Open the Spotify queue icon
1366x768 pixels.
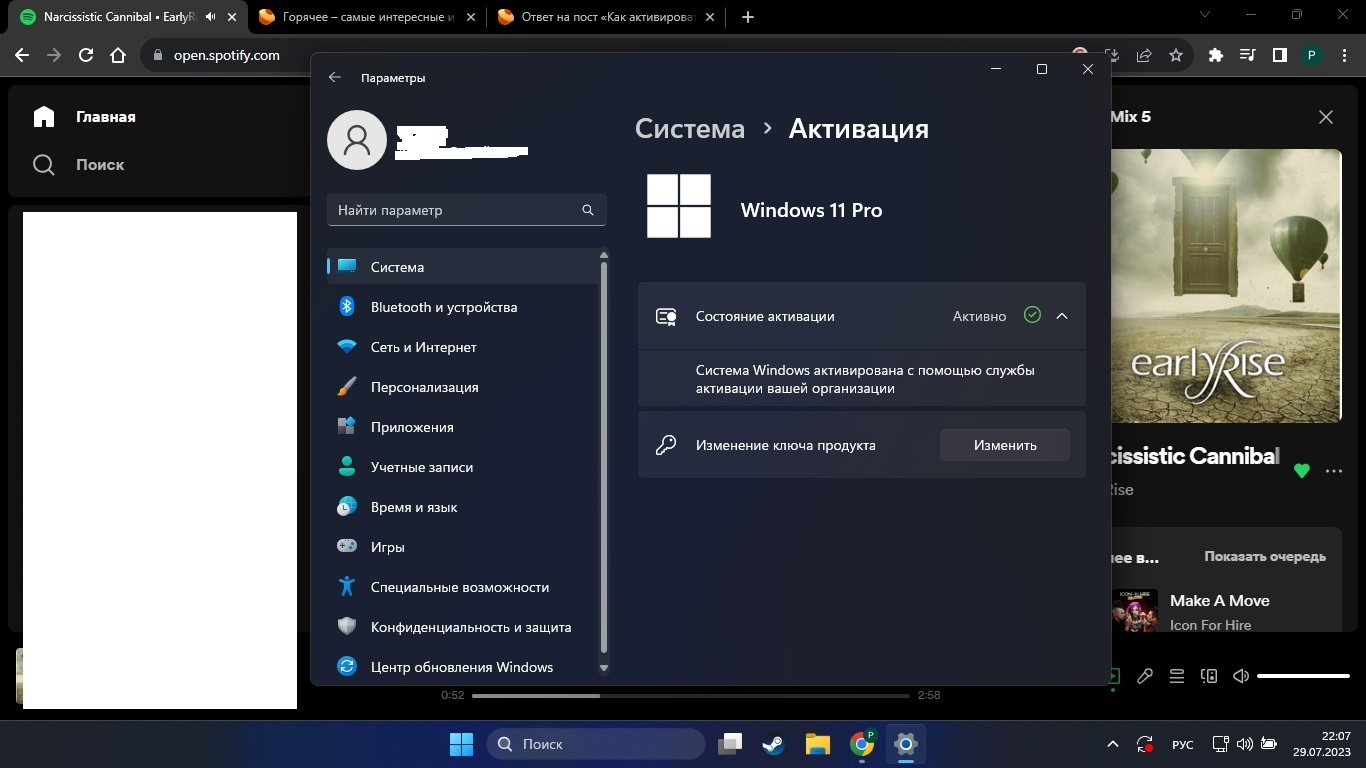(x=1177, y=676)
